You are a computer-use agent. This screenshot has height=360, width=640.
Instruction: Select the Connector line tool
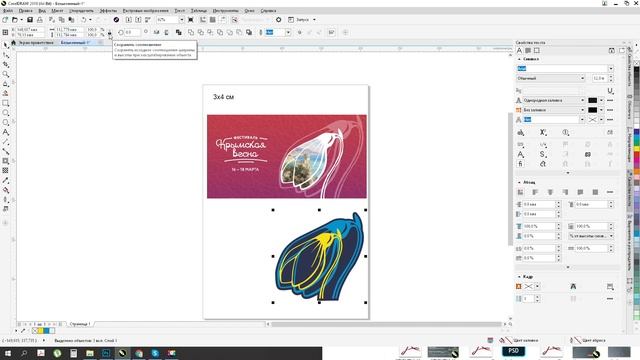tap(5, 151)
